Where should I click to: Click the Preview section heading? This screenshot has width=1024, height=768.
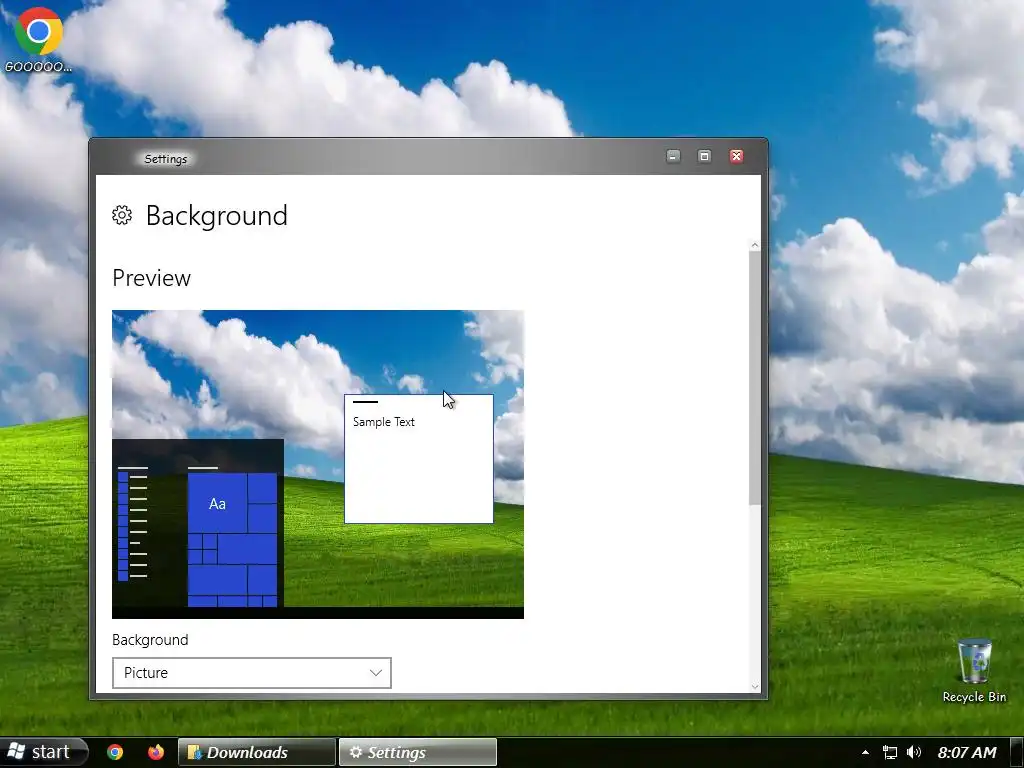point(152,278)
